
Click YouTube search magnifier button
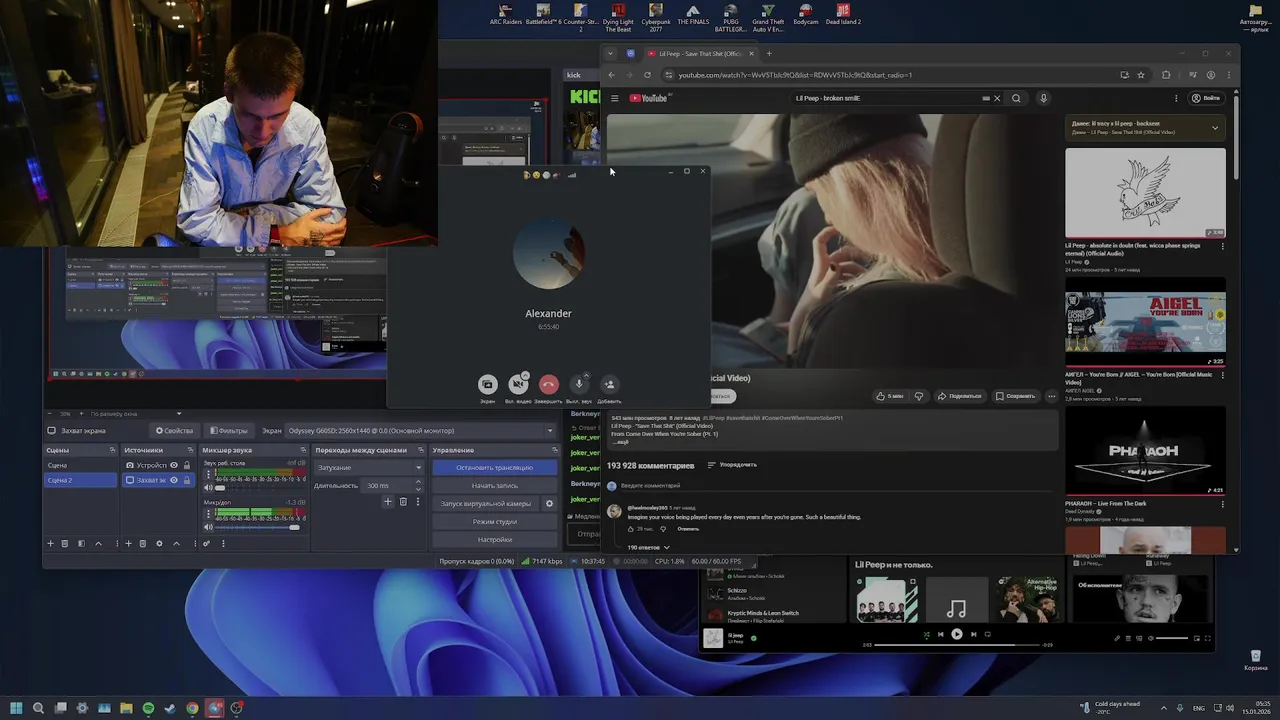coord(1016,98)
